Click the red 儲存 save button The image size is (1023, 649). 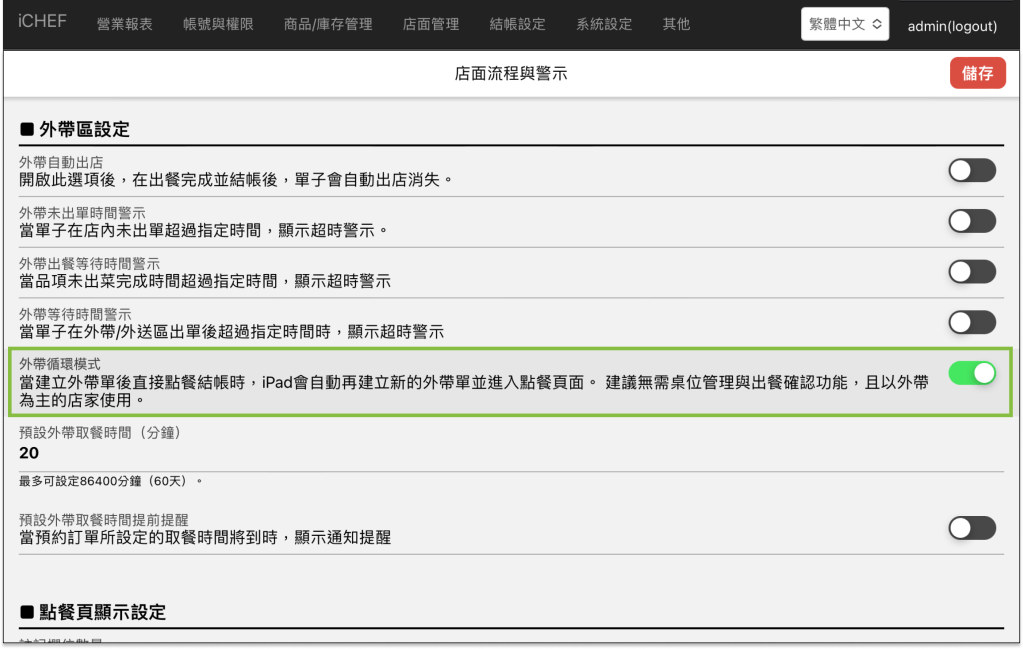pyautogui.click(x=977, y=73)
